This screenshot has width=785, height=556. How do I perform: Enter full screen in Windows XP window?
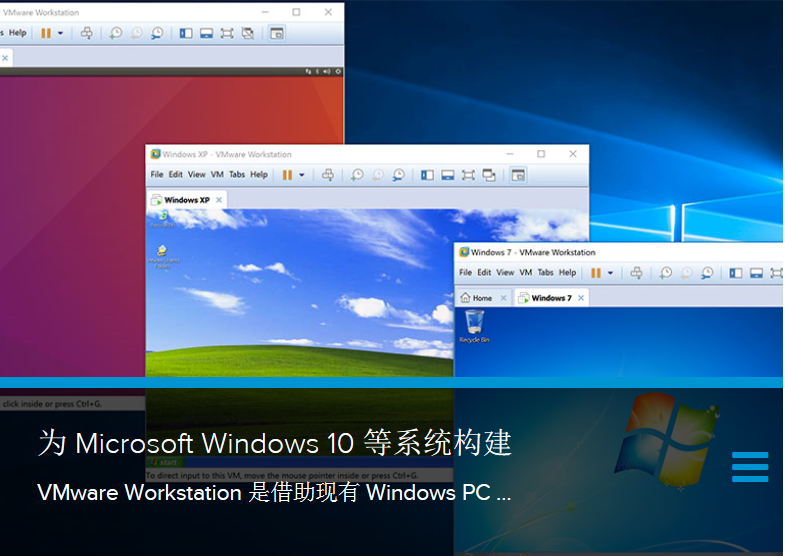pyautogui.click(x=468, y=175)
